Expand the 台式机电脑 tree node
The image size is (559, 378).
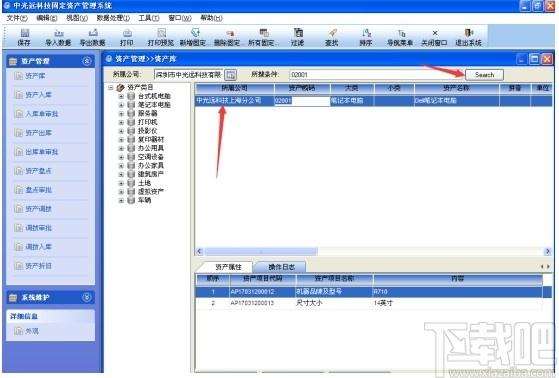(x=121, y=96)
